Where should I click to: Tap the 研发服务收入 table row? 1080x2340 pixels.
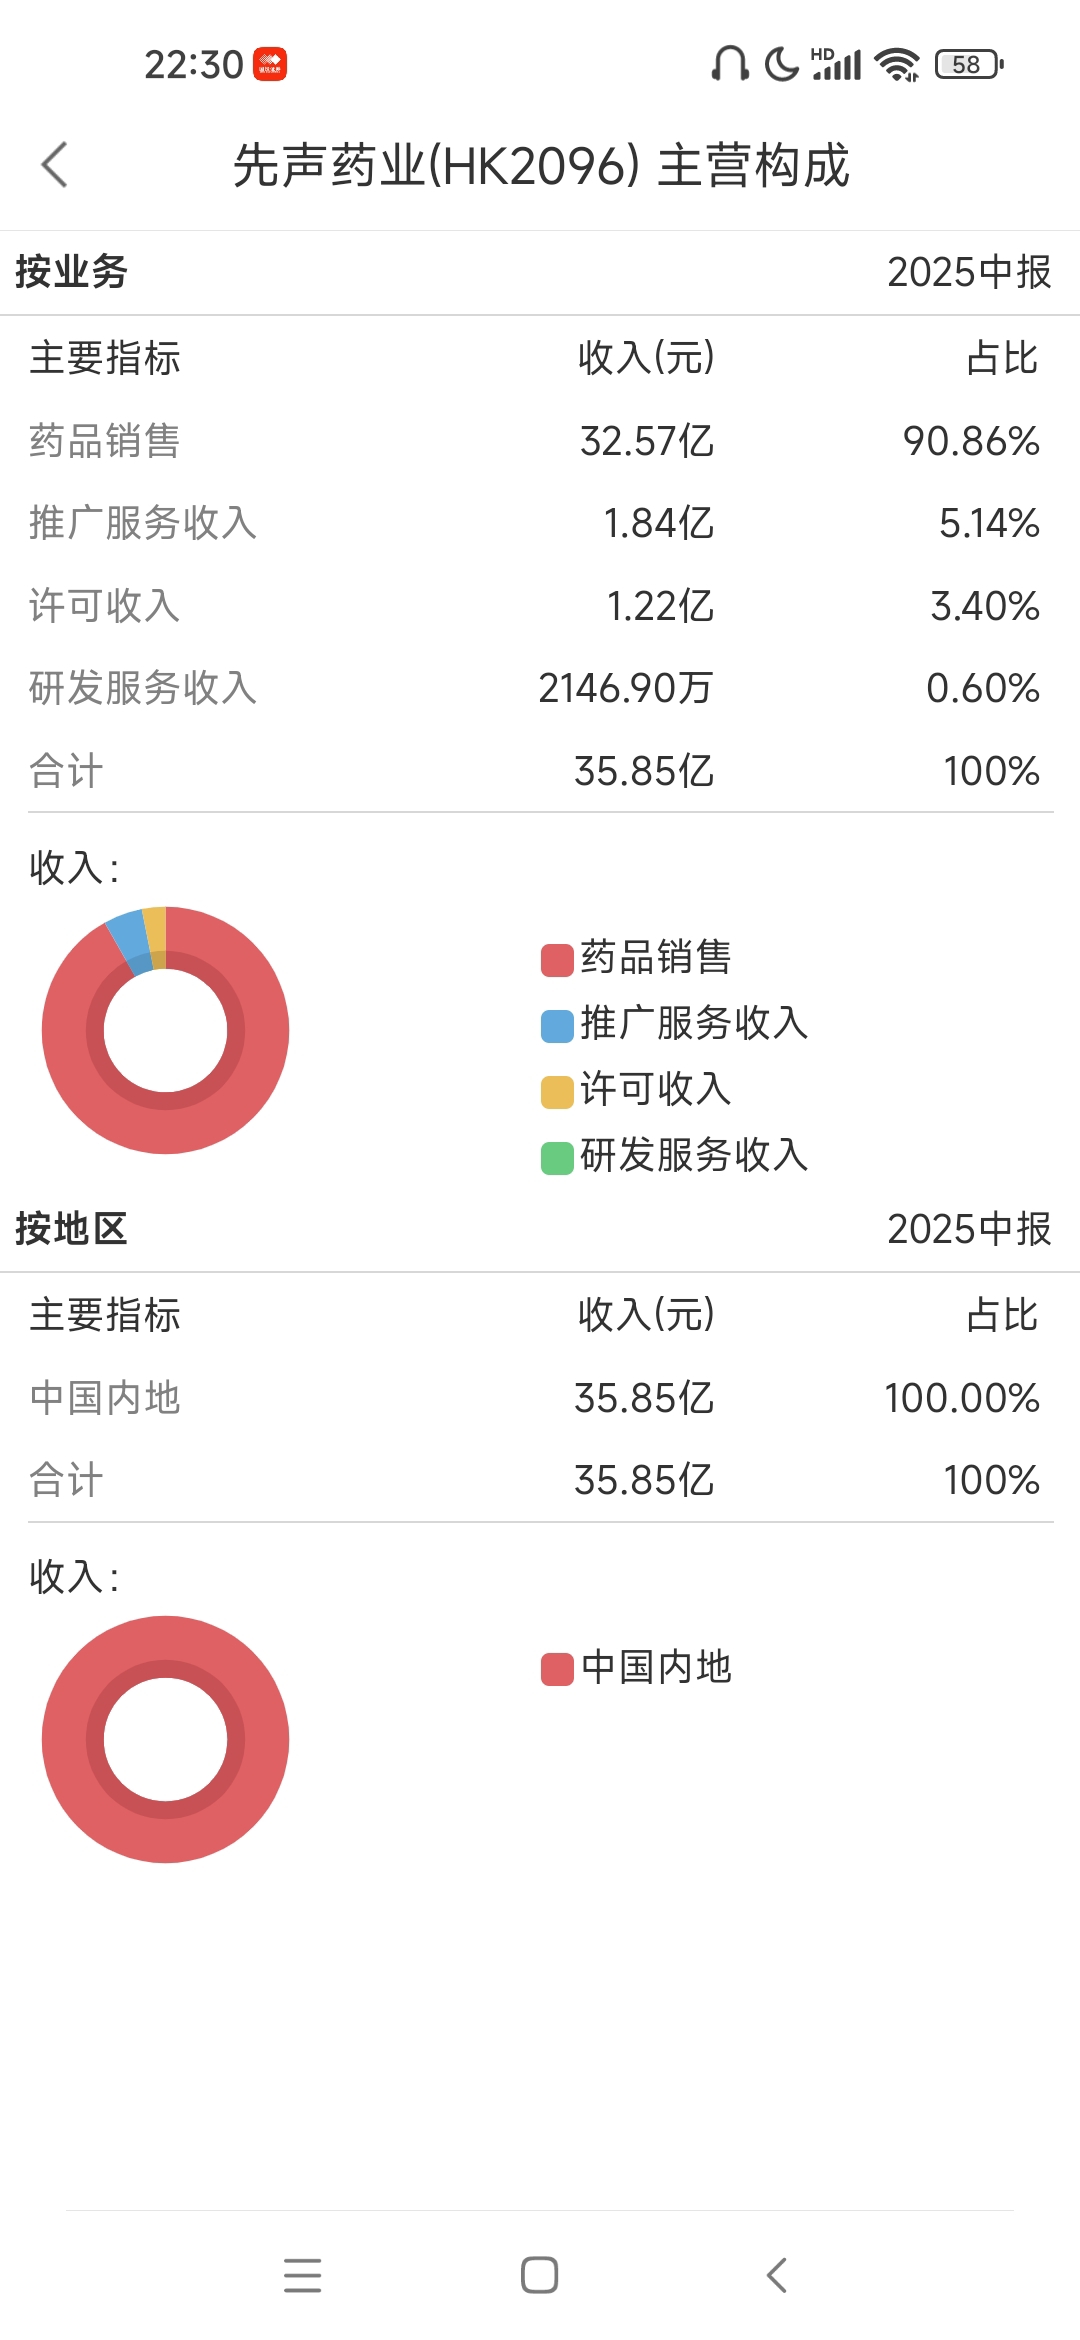(540, 688)
